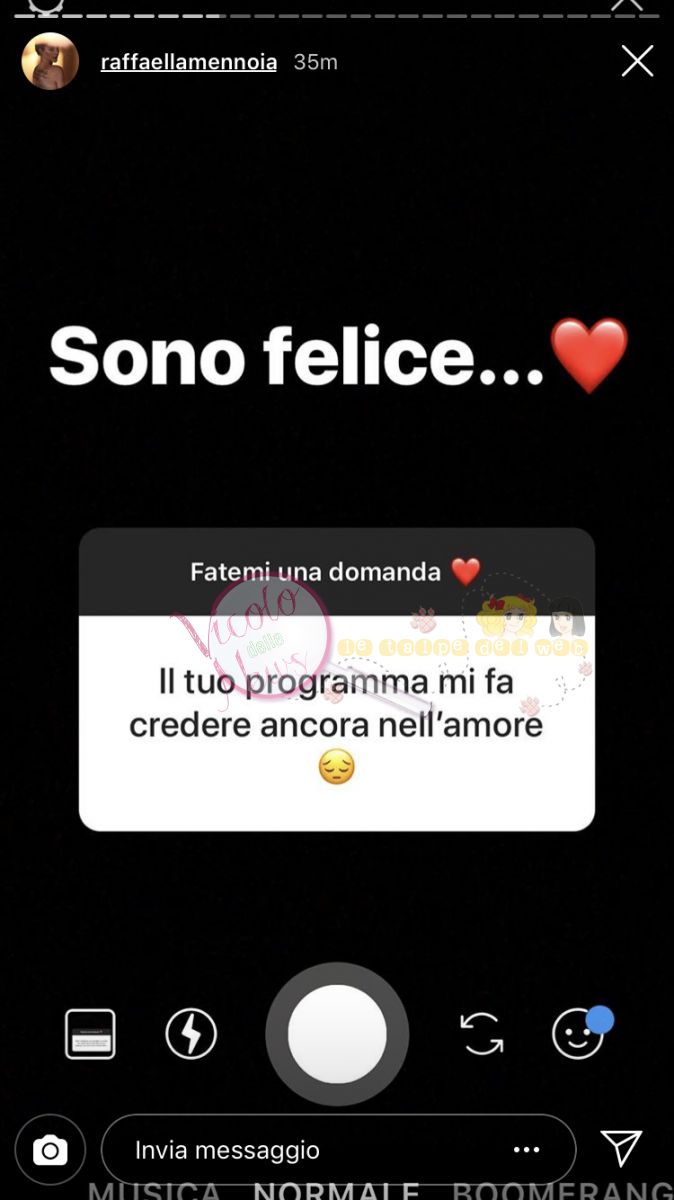Open face filters smiley icon
This screenshot has width=674, height=1200.
[581, 1032]
